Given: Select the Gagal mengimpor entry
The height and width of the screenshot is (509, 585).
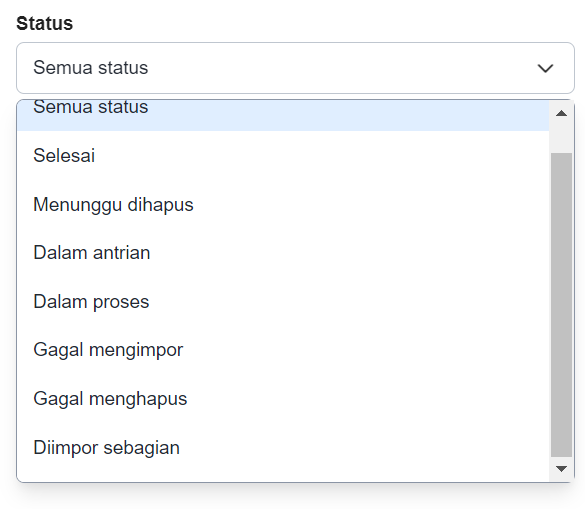Looking at the screenshot, I should click(283, 350).
